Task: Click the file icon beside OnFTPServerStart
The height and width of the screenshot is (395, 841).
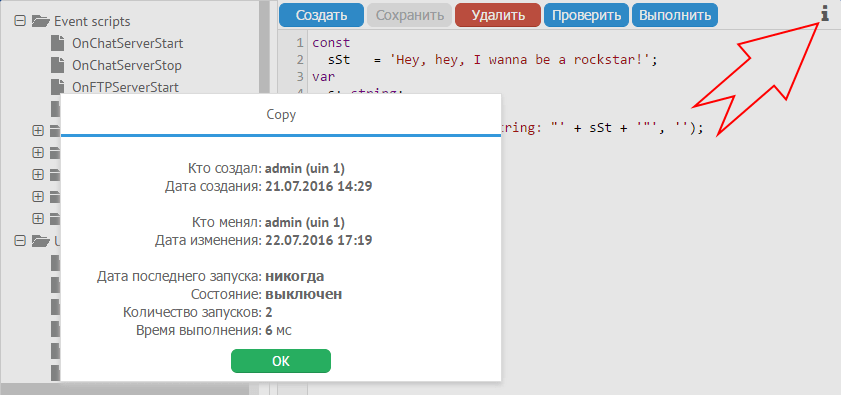Action: (57, 87)
